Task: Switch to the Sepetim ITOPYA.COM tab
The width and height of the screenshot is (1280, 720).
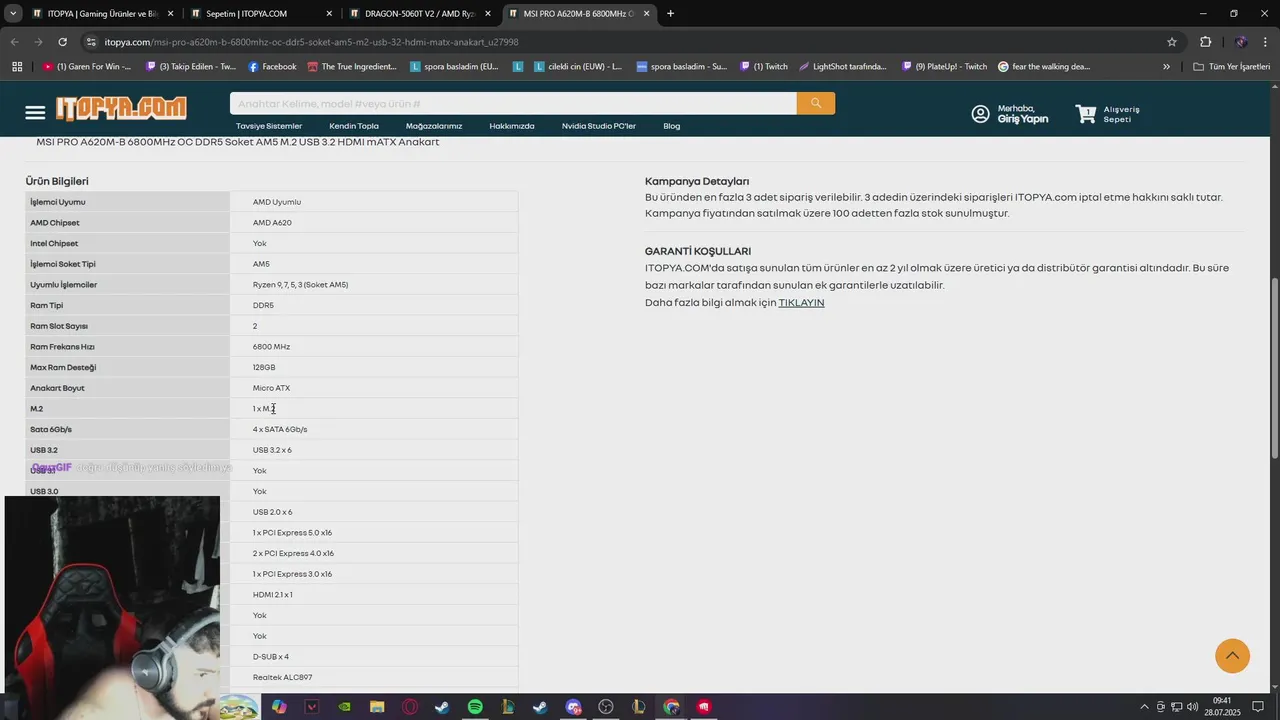Action: (261, 14)
